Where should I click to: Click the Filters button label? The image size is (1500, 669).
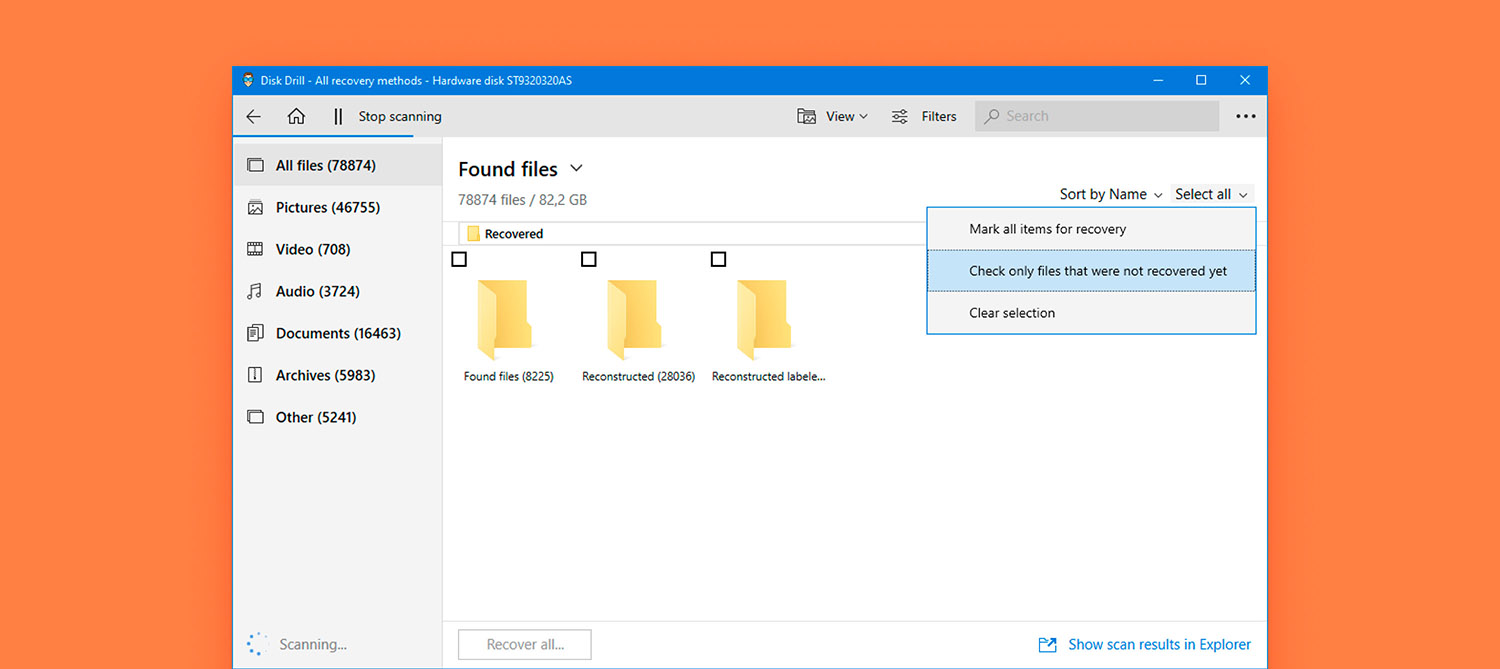[x=939, y=117]
